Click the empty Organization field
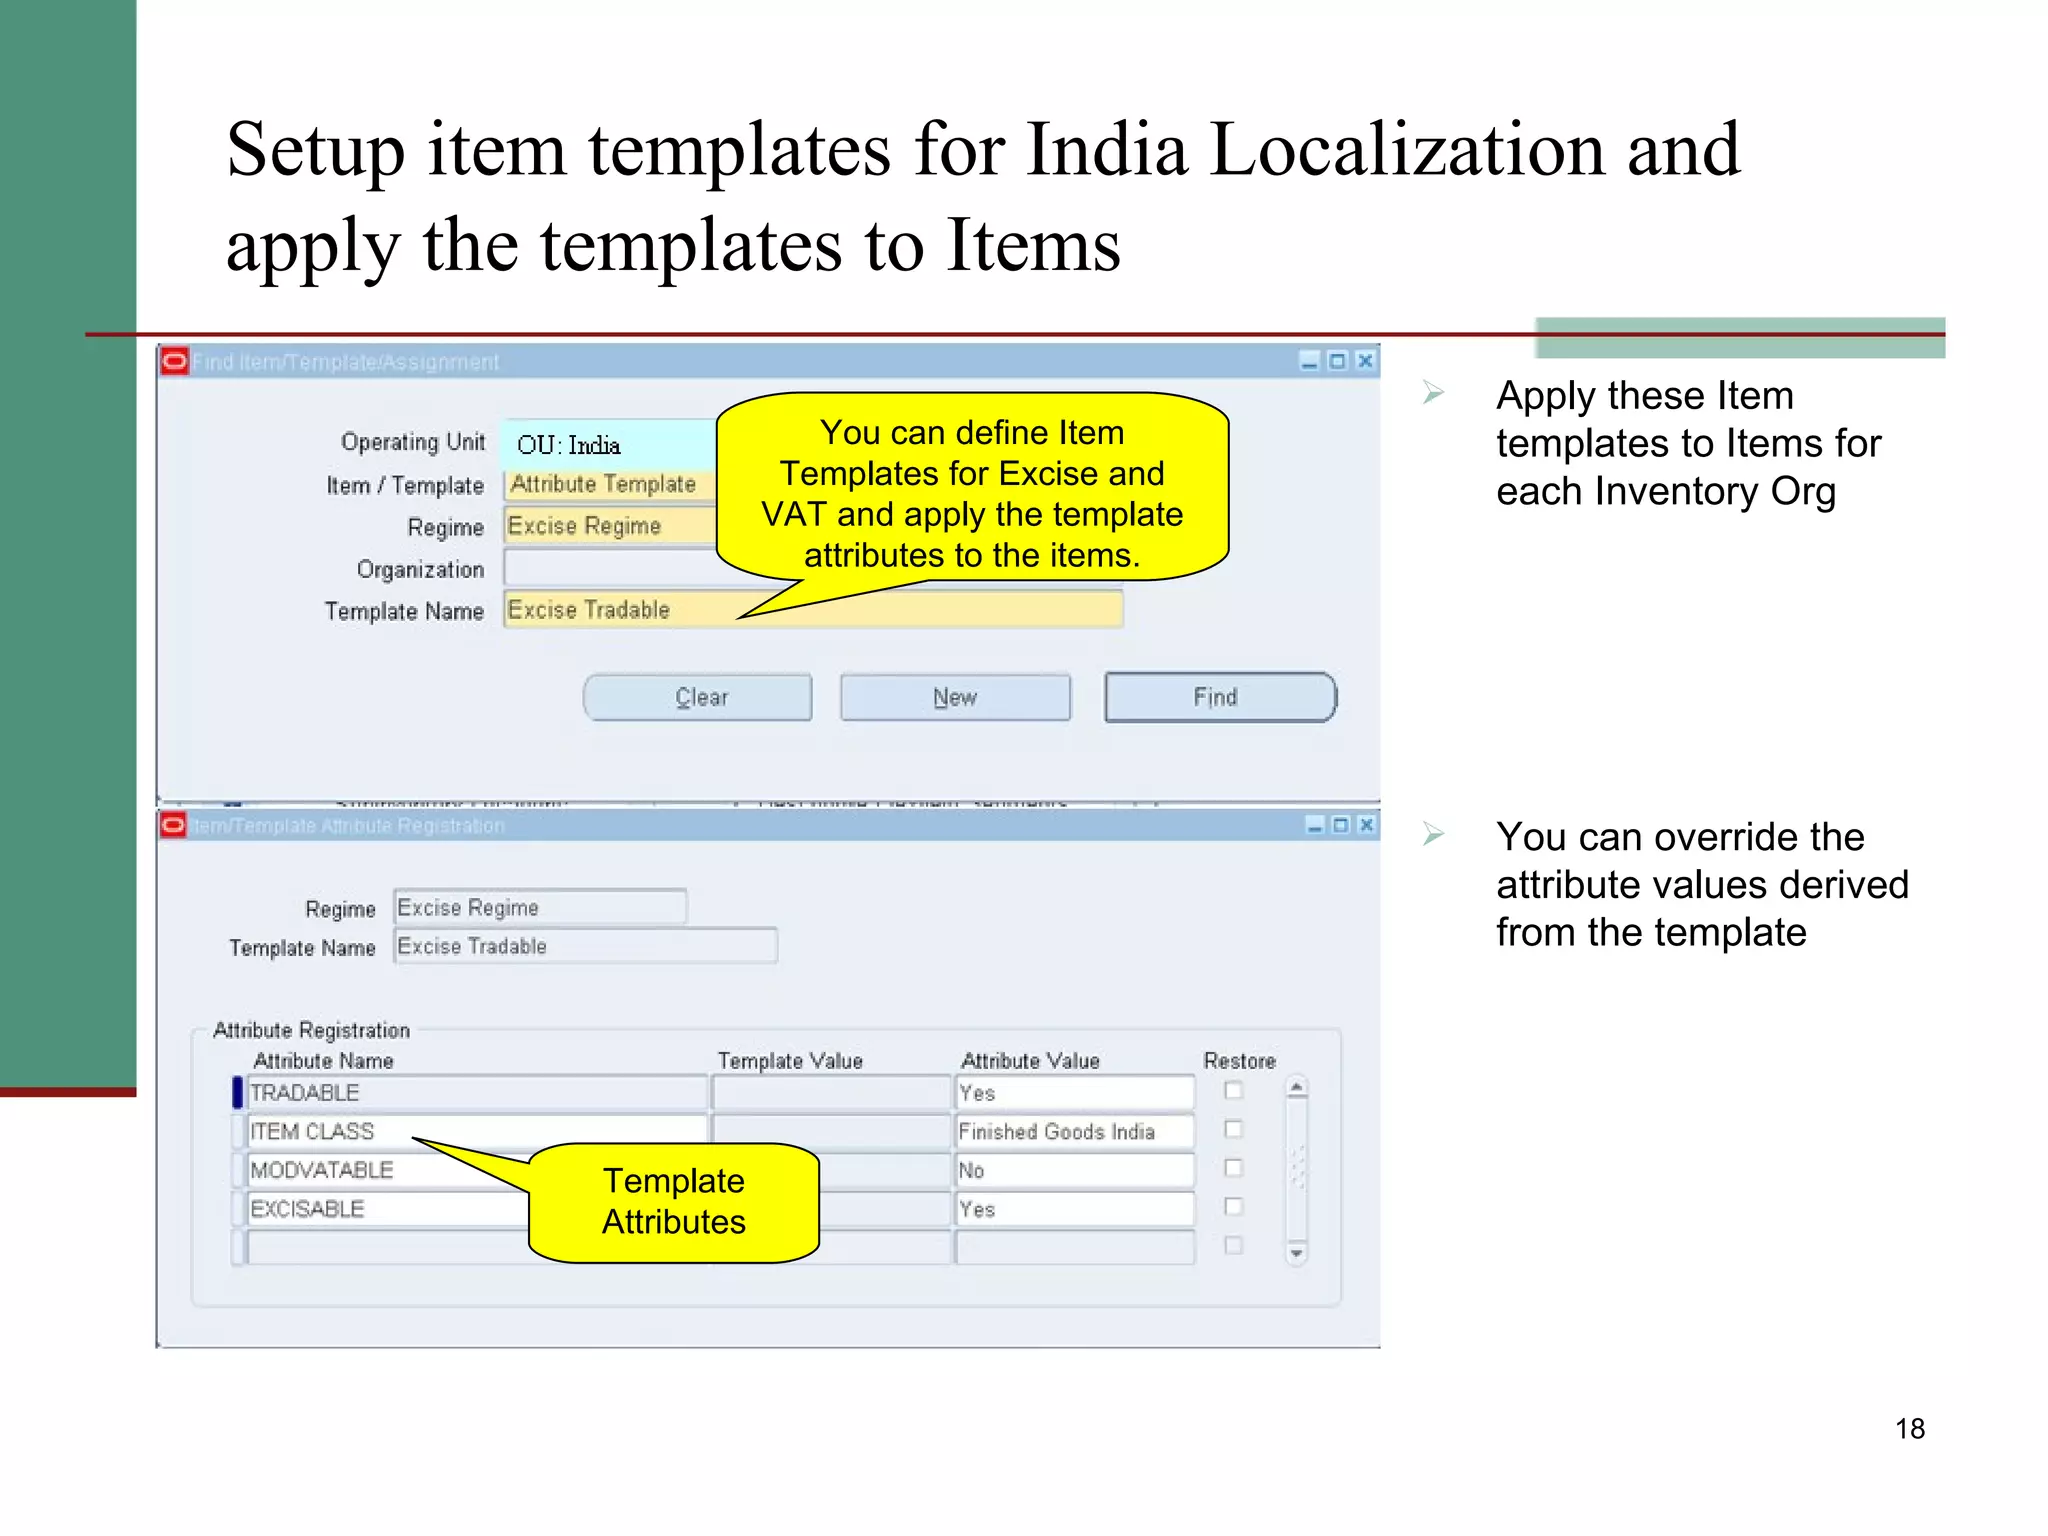This screenshot has height=1536, width=2048. coord(610,568)
